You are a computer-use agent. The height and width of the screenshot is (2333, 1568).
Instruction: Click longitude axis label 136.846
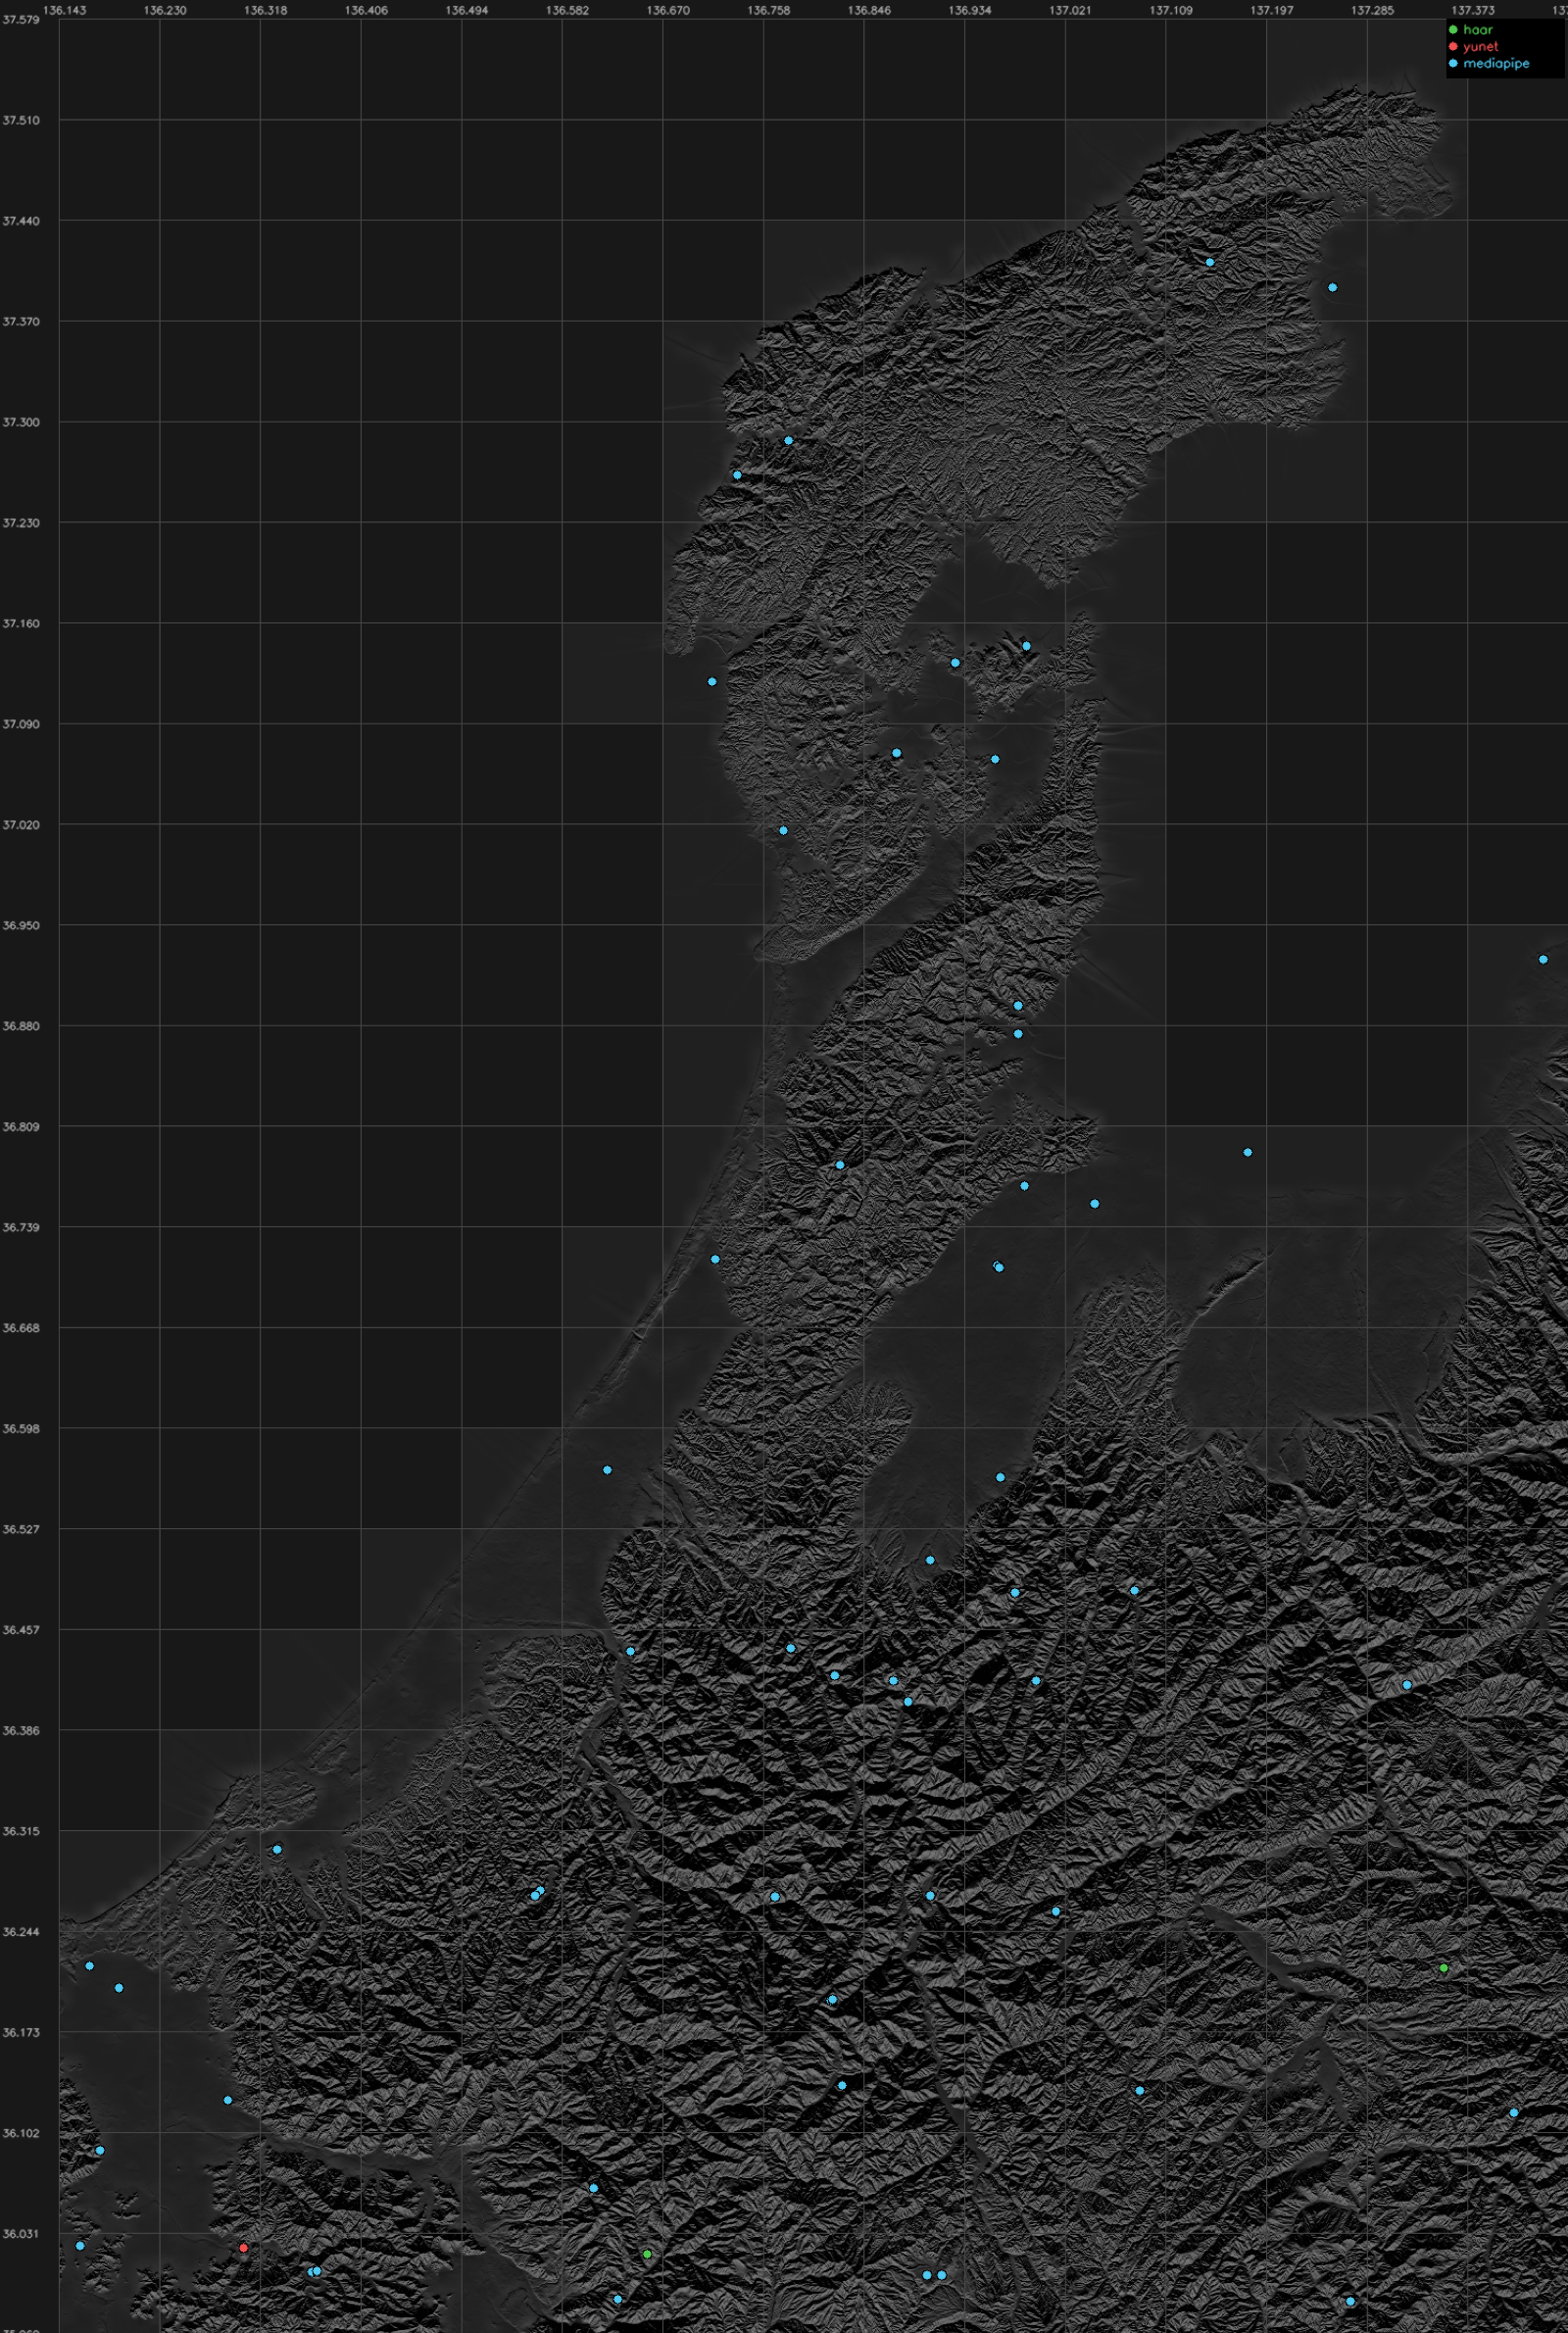click(x=869, y=10)
